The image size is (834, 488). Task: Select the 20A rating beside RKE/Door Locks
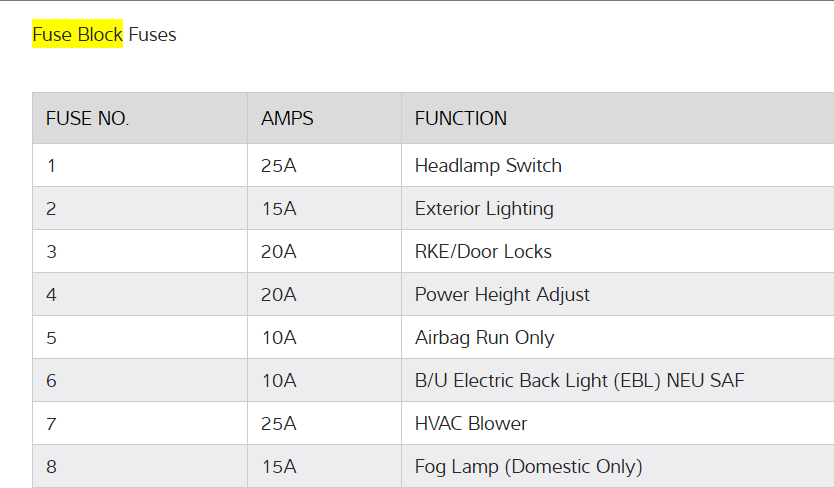279,252
